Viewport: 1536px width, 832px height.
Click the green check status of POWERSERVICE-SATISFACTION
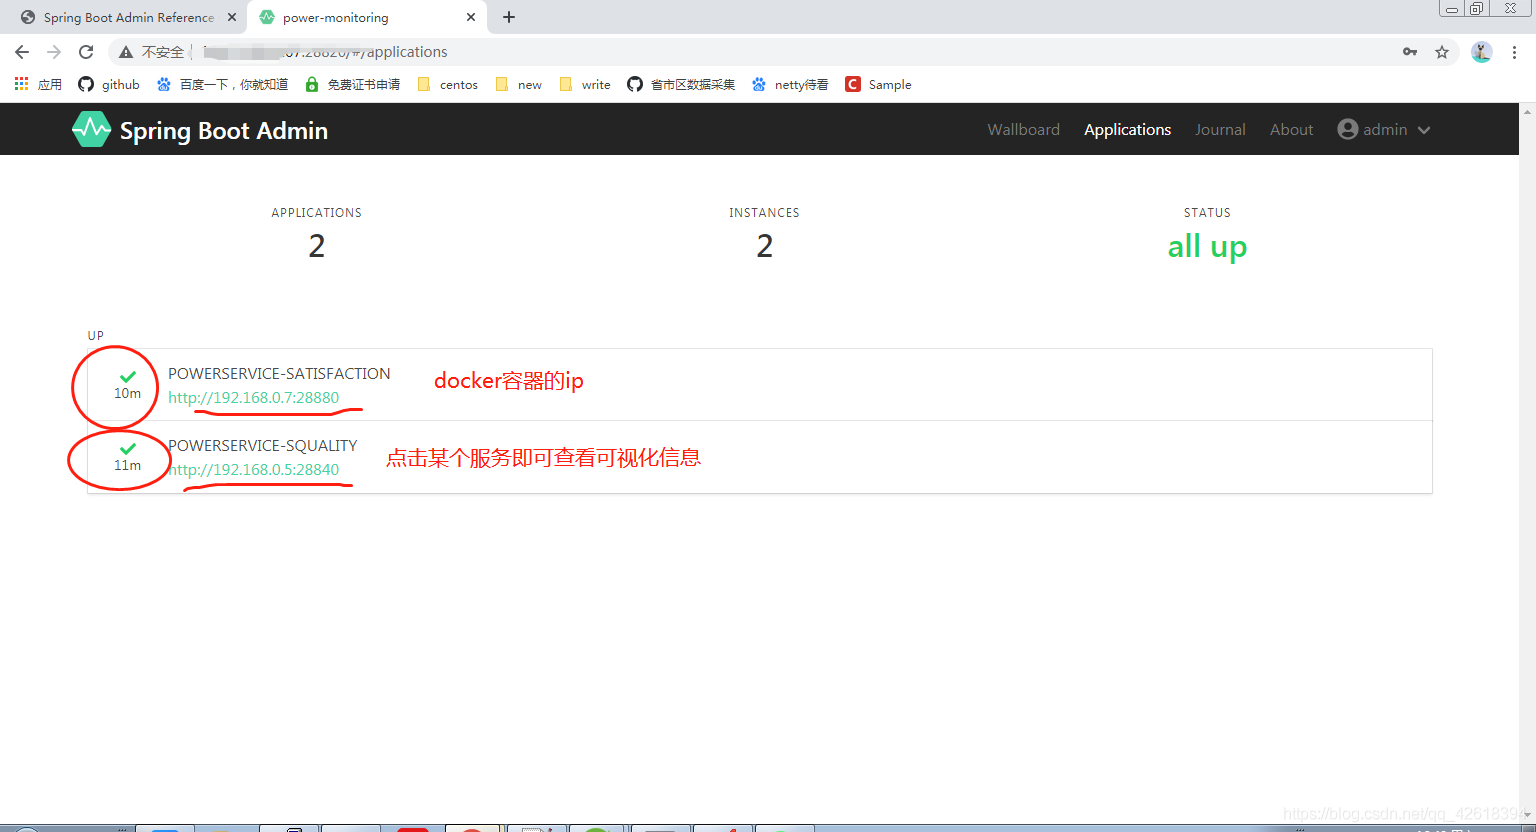[127, 376]
